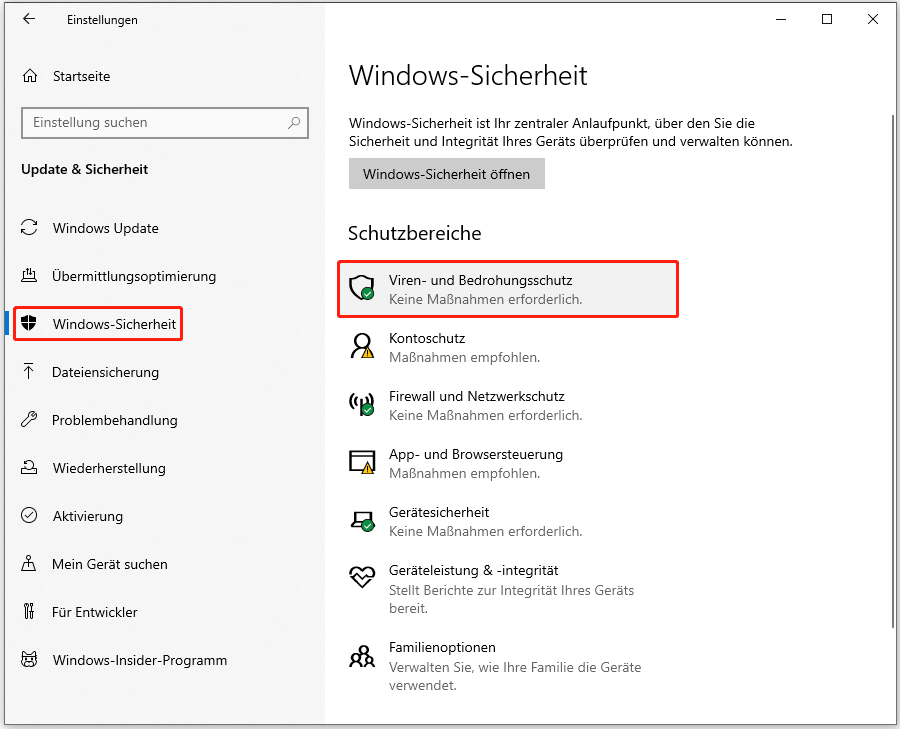Screen dimensions: 900x729
Task: Click the Dateiensicherung upload arrow icon
Action: click(29, 371)
